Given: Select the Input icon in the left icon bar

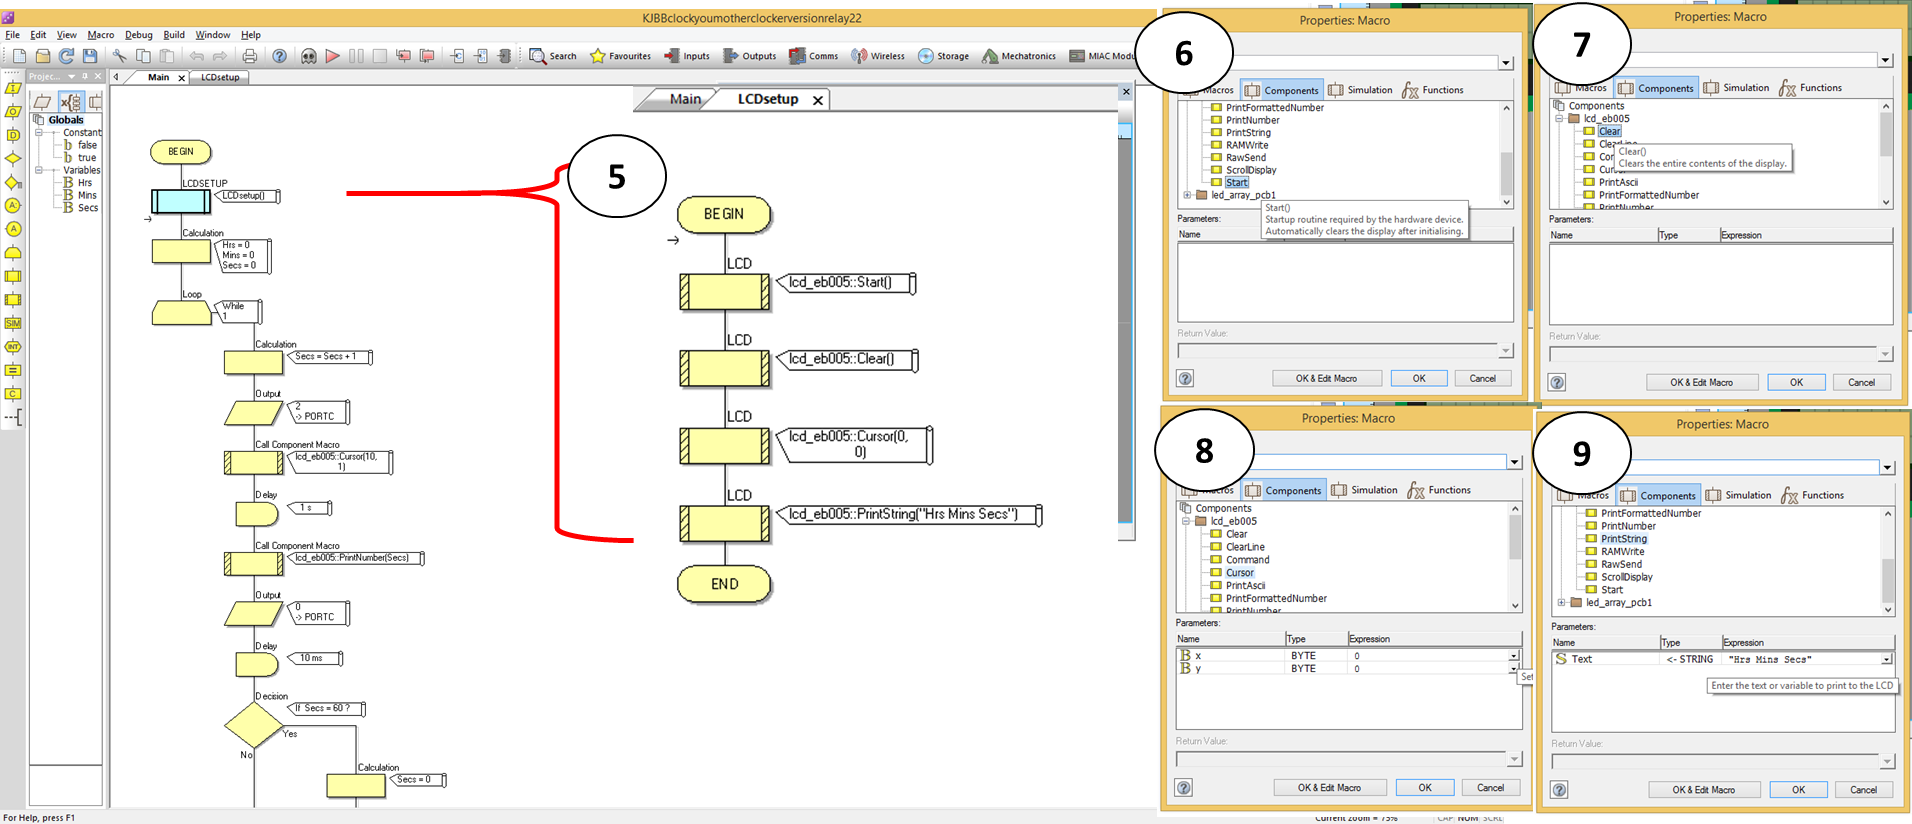Looking at the screenshot, I should pyautogui.click(x=13, y=88).
